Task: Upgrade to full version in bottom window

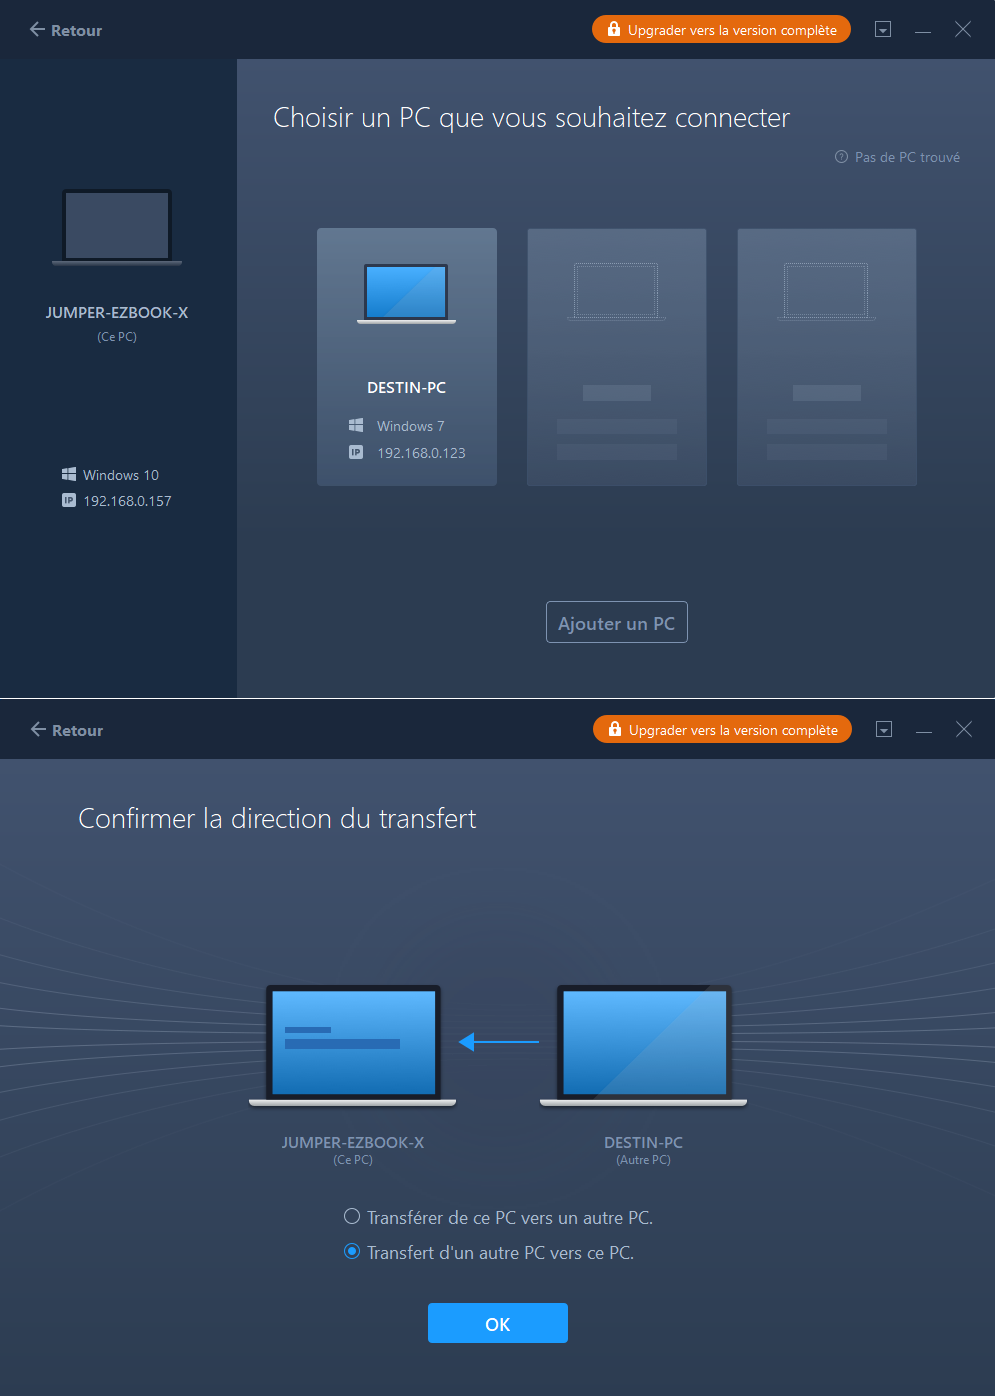Action: click(722, 730)
